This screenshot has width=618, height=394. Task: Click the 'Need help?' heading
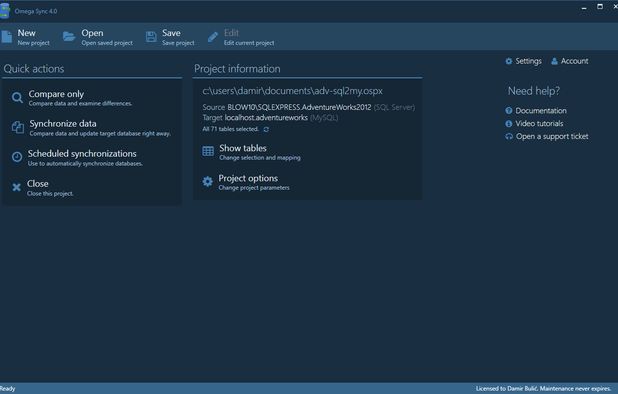point(534,91)
